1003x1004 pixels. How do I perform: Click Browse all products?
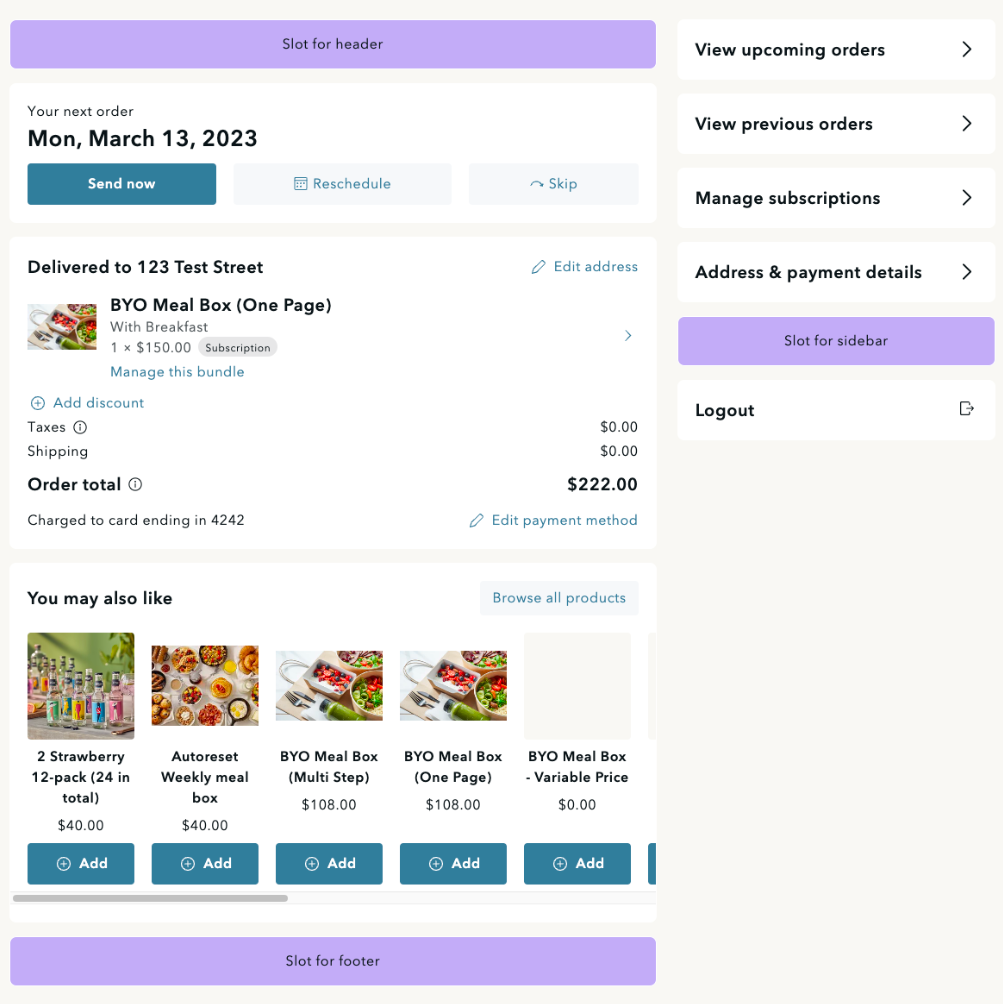pos(558,597)
